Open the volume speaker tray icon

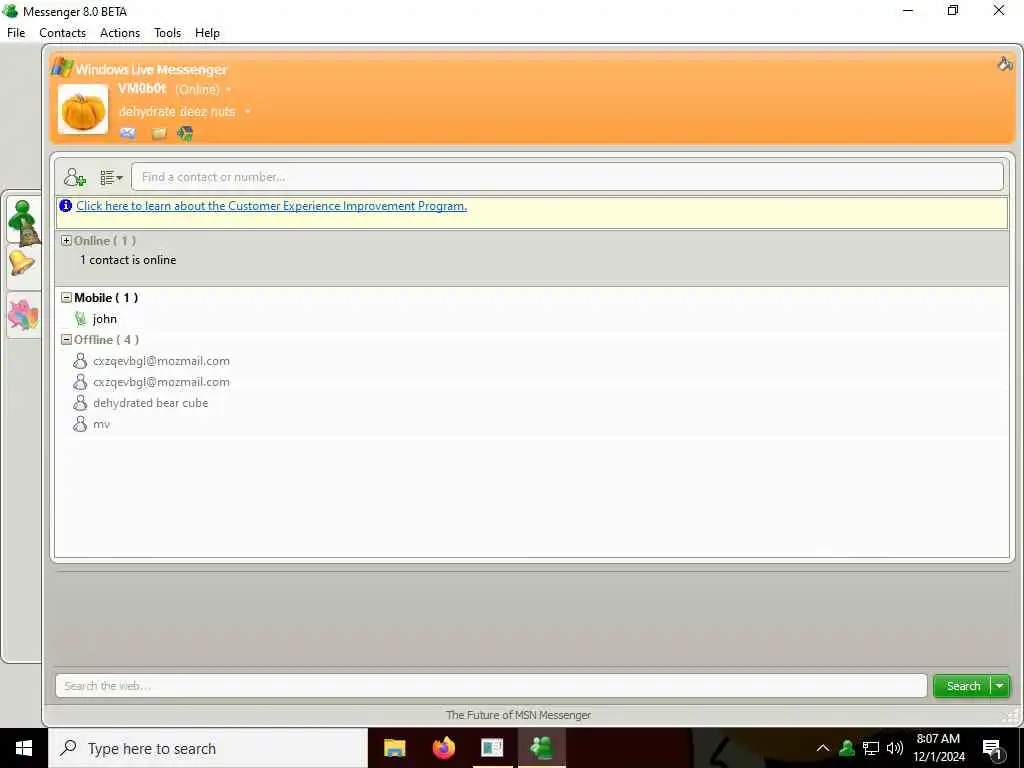(895, 748)
